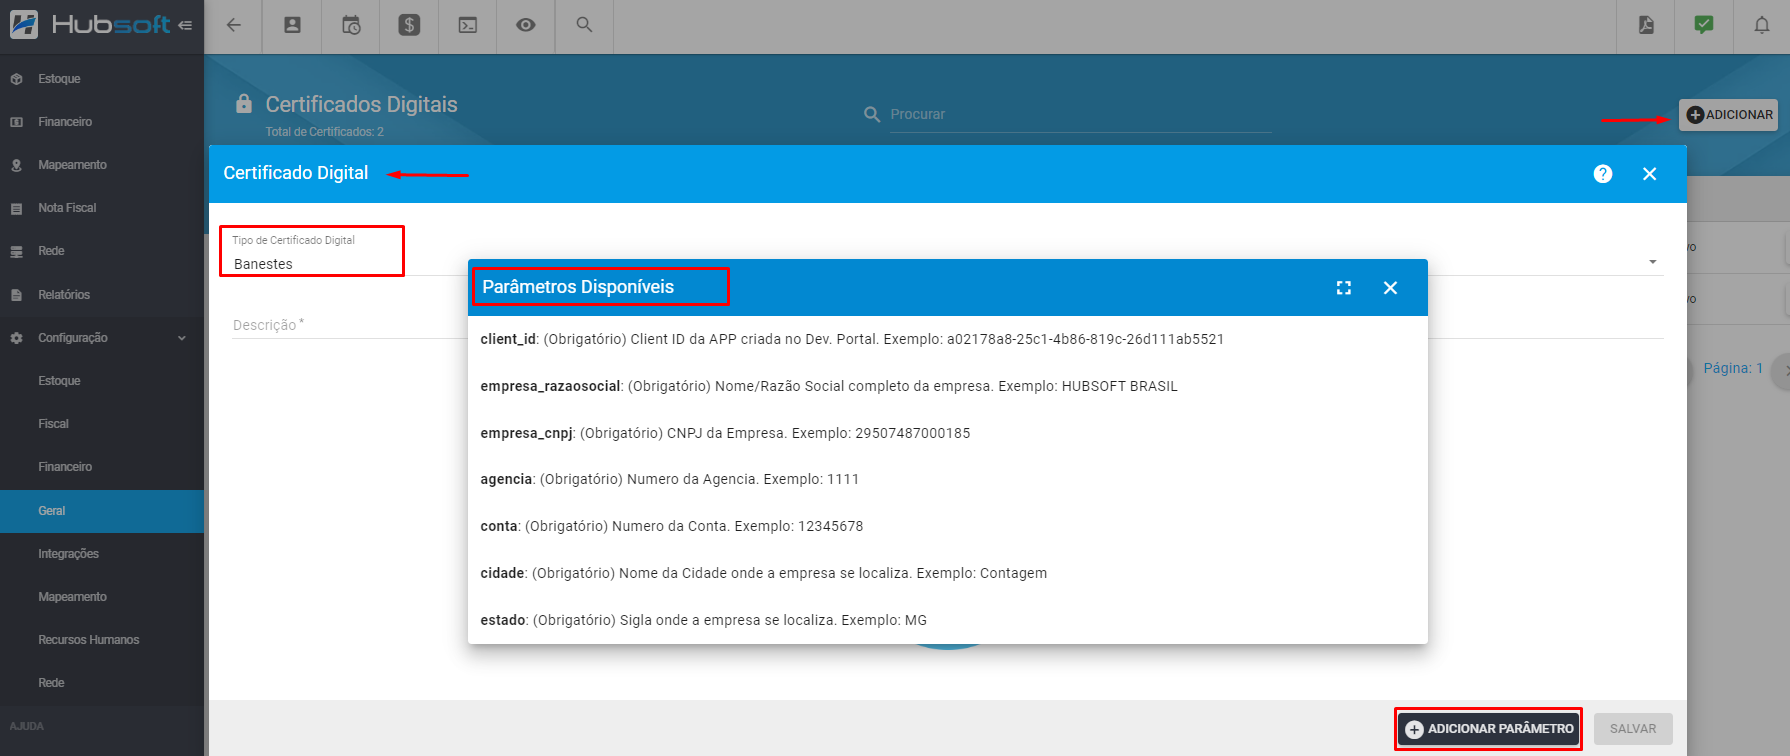Image resolution: width=1790 pixels, height=756 pixels.
Task: Click ADICIONAR PARÂMETRO button
Action: pos(1489,729)
